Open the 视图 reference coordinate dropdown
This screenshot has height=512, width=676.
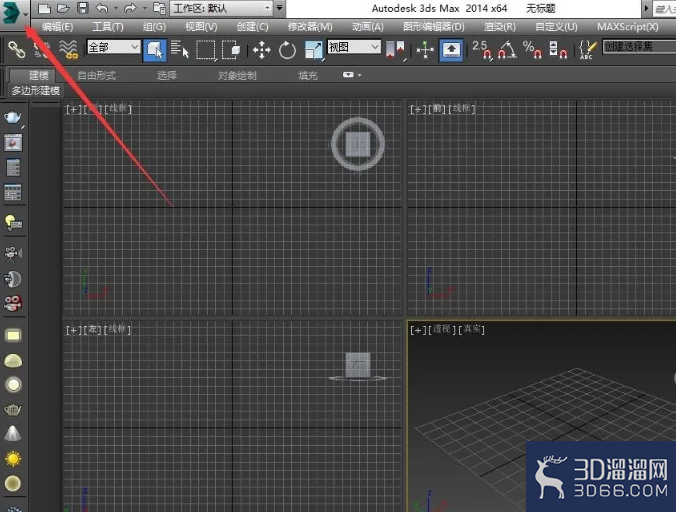[x=354, y=47]
